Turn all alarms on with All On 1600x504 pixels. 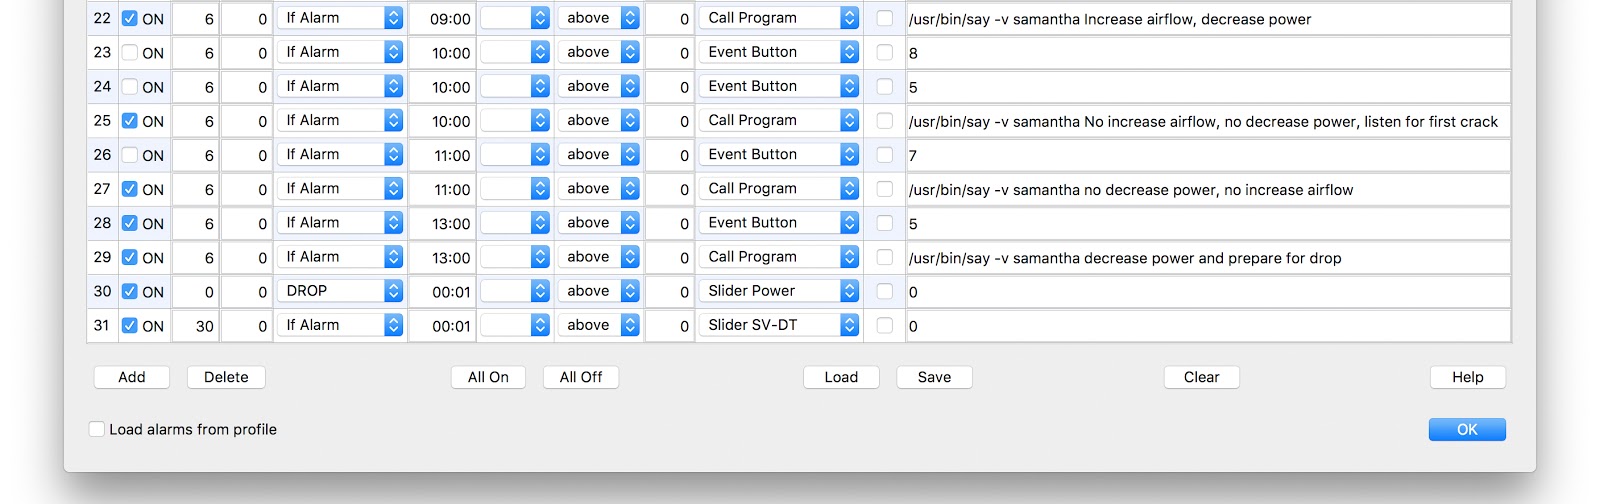pos(488,377)
